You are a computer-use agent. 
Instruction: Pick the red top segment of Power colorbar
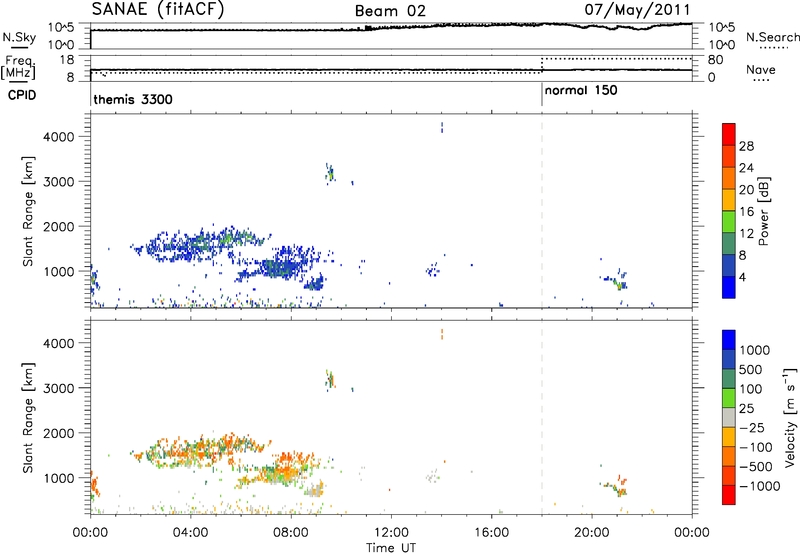[729, 134]
